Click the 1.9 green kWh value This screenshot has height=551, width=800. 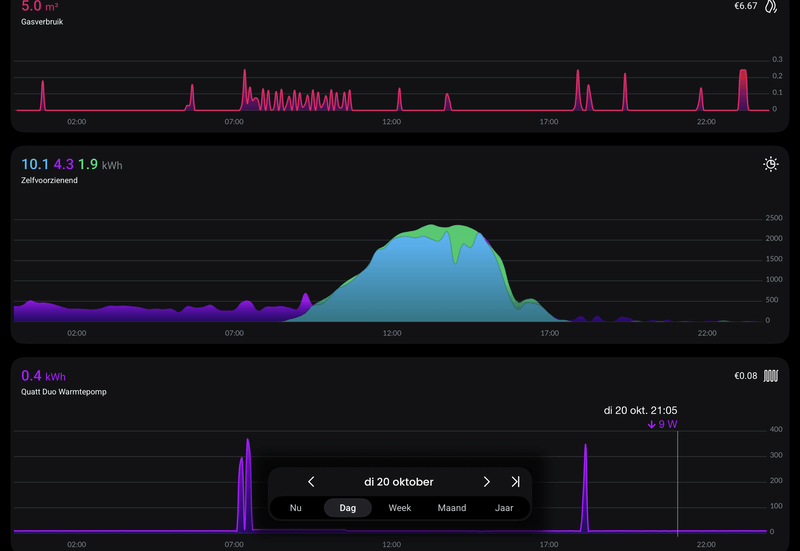[88, 164]
